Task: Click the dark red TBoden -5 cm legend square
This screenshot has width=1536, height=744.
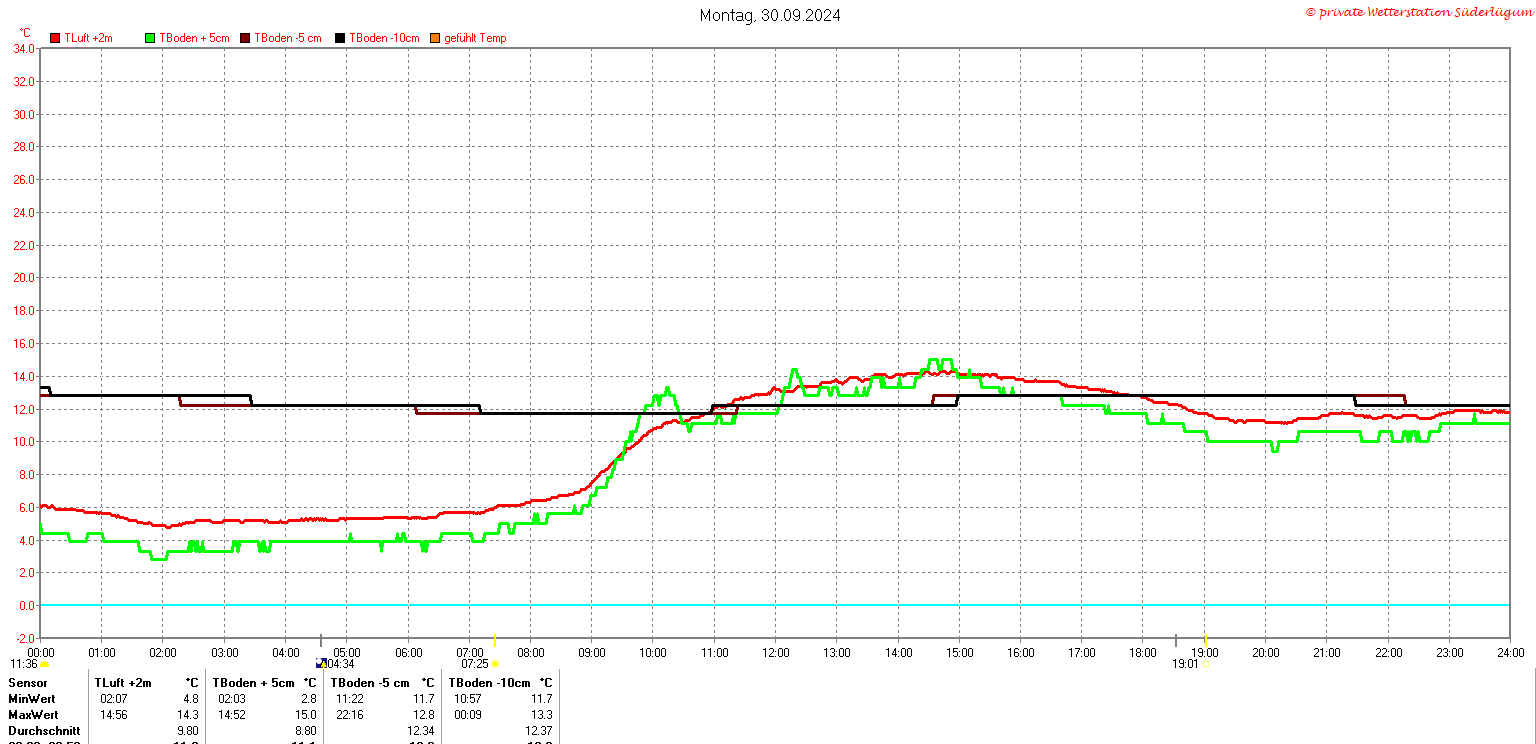Action: coord(245,38)
